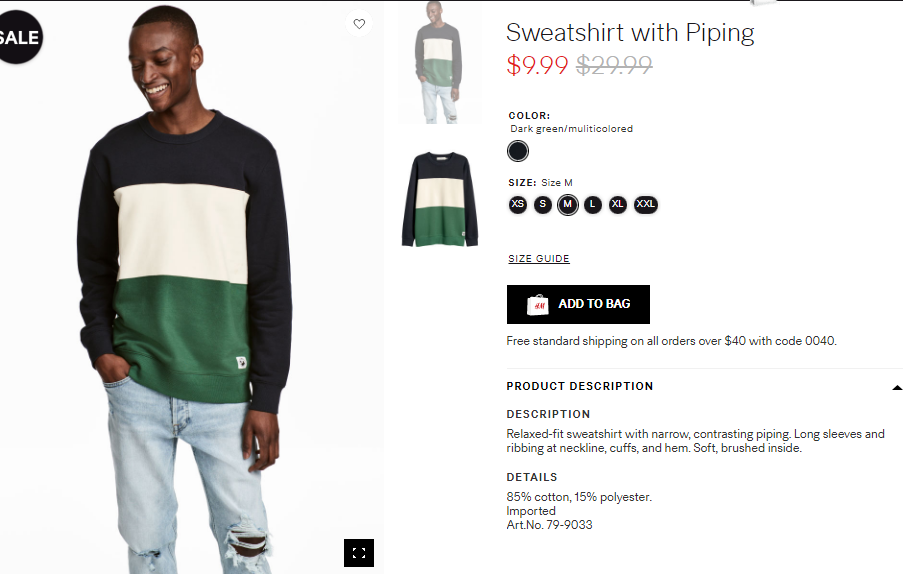This screenshot has width=903, height=575.
Task: Click the heart favorite icon
Action: 359,24
